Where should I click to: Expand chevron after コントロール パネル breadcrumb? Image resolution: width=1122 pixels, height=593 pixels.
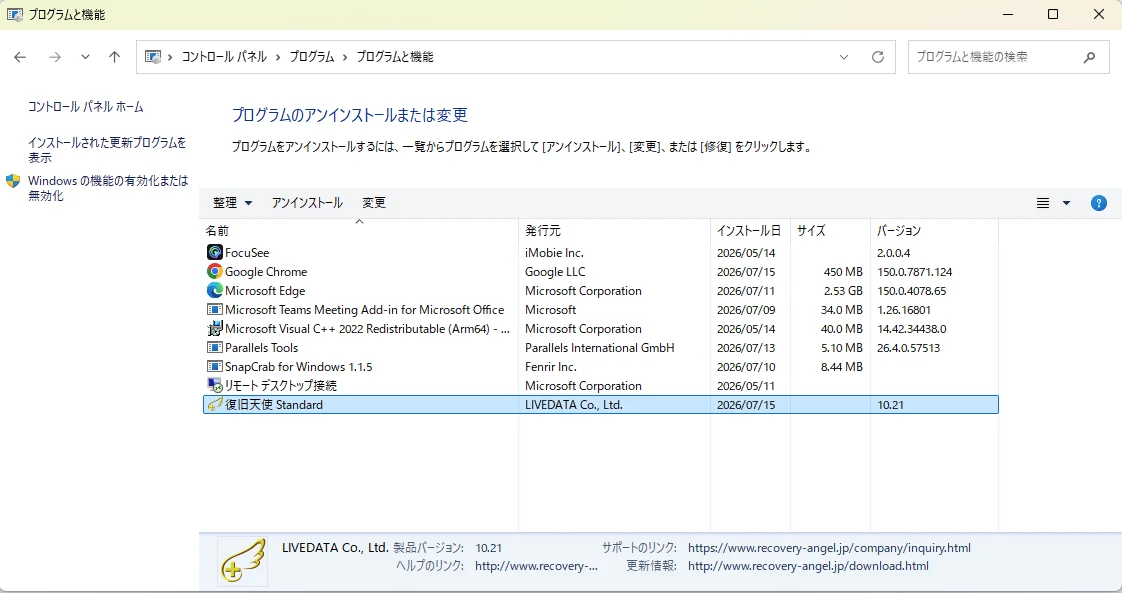(278, 57)
